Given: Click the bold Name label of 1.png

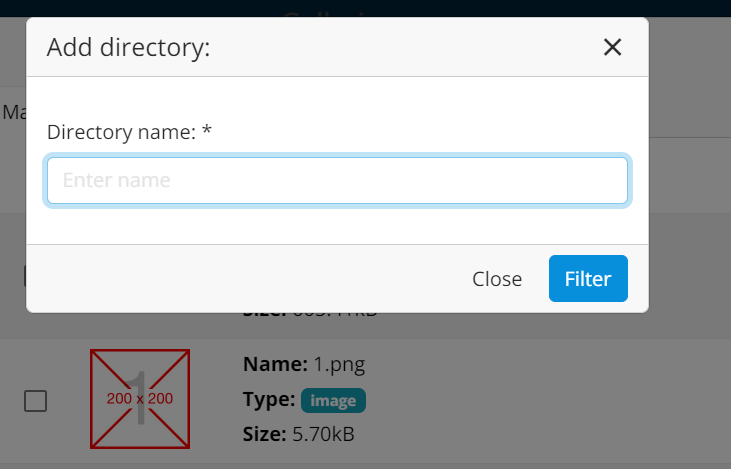Looking at the screenshot, I should (275, 364).
